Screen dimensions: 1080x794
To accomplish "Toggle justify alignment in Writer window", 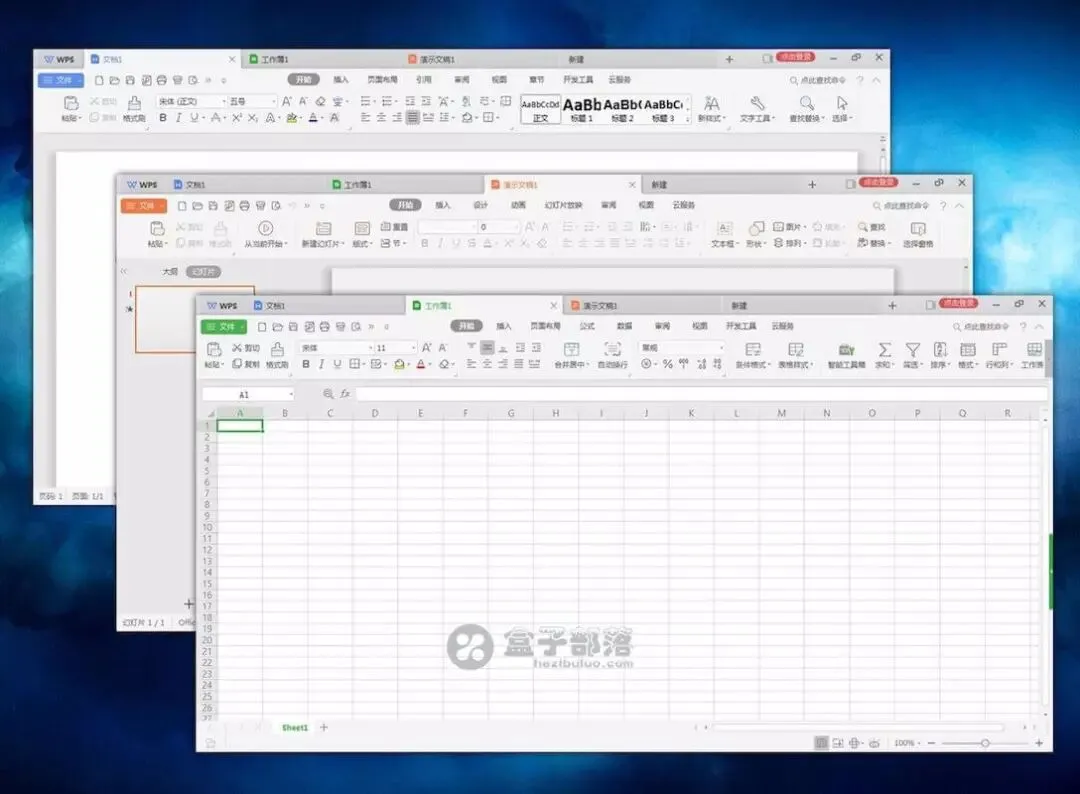I will coord(412,118).
